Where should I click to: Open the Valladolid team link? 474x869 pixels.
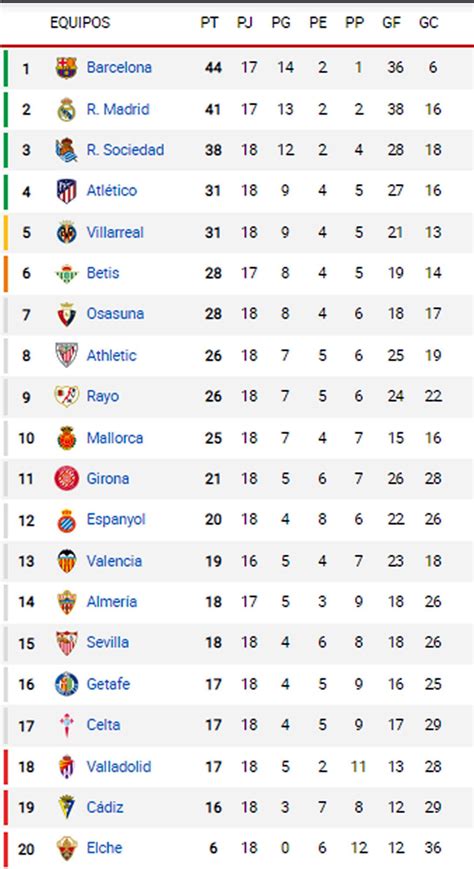(119, 766)
